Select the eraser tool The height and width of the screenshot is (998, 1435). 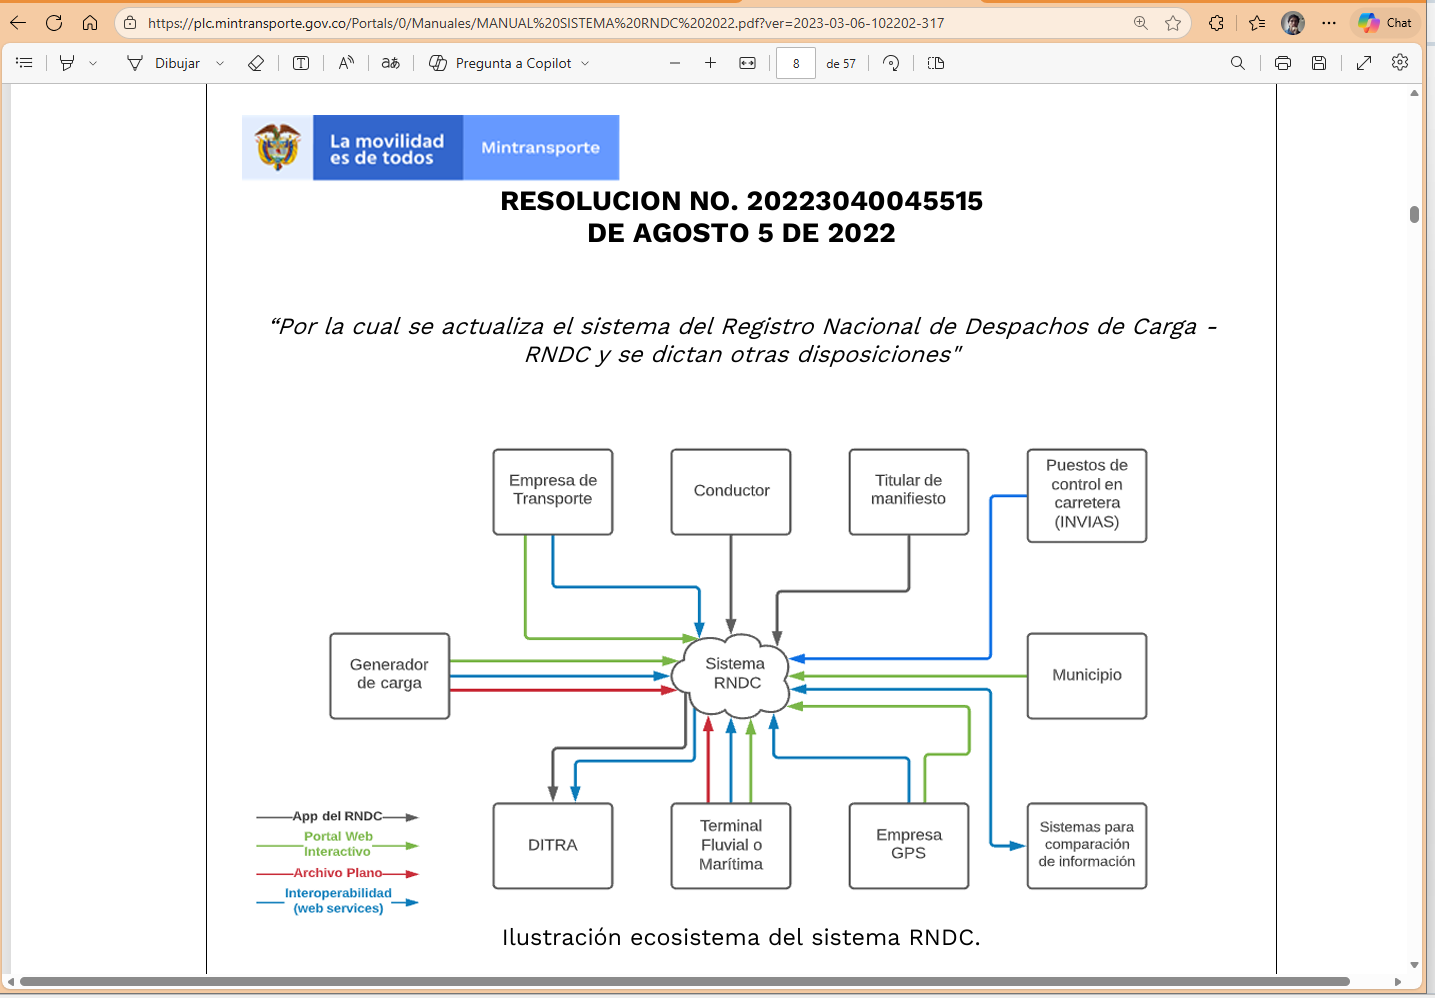point(256,63)
